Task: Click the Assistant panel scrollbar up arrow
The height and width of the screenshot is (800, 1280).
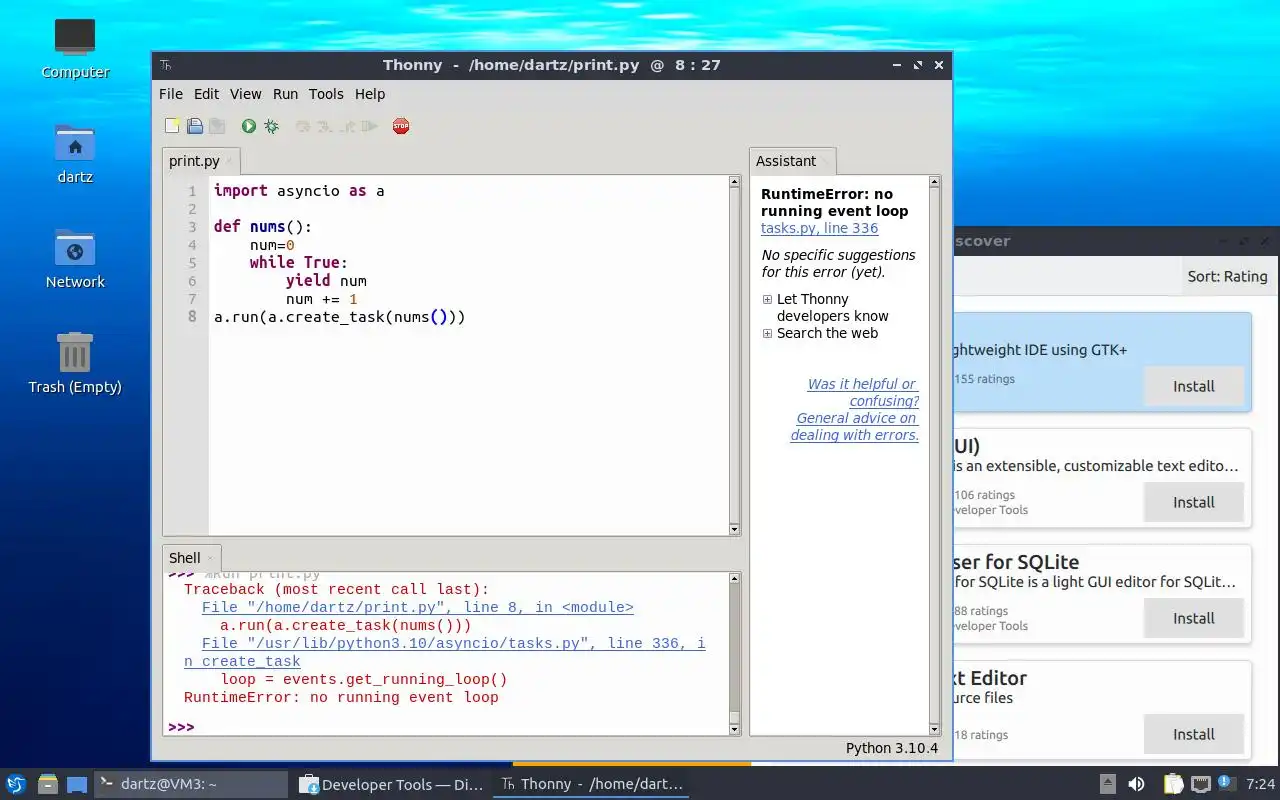Action: (935, 182)
